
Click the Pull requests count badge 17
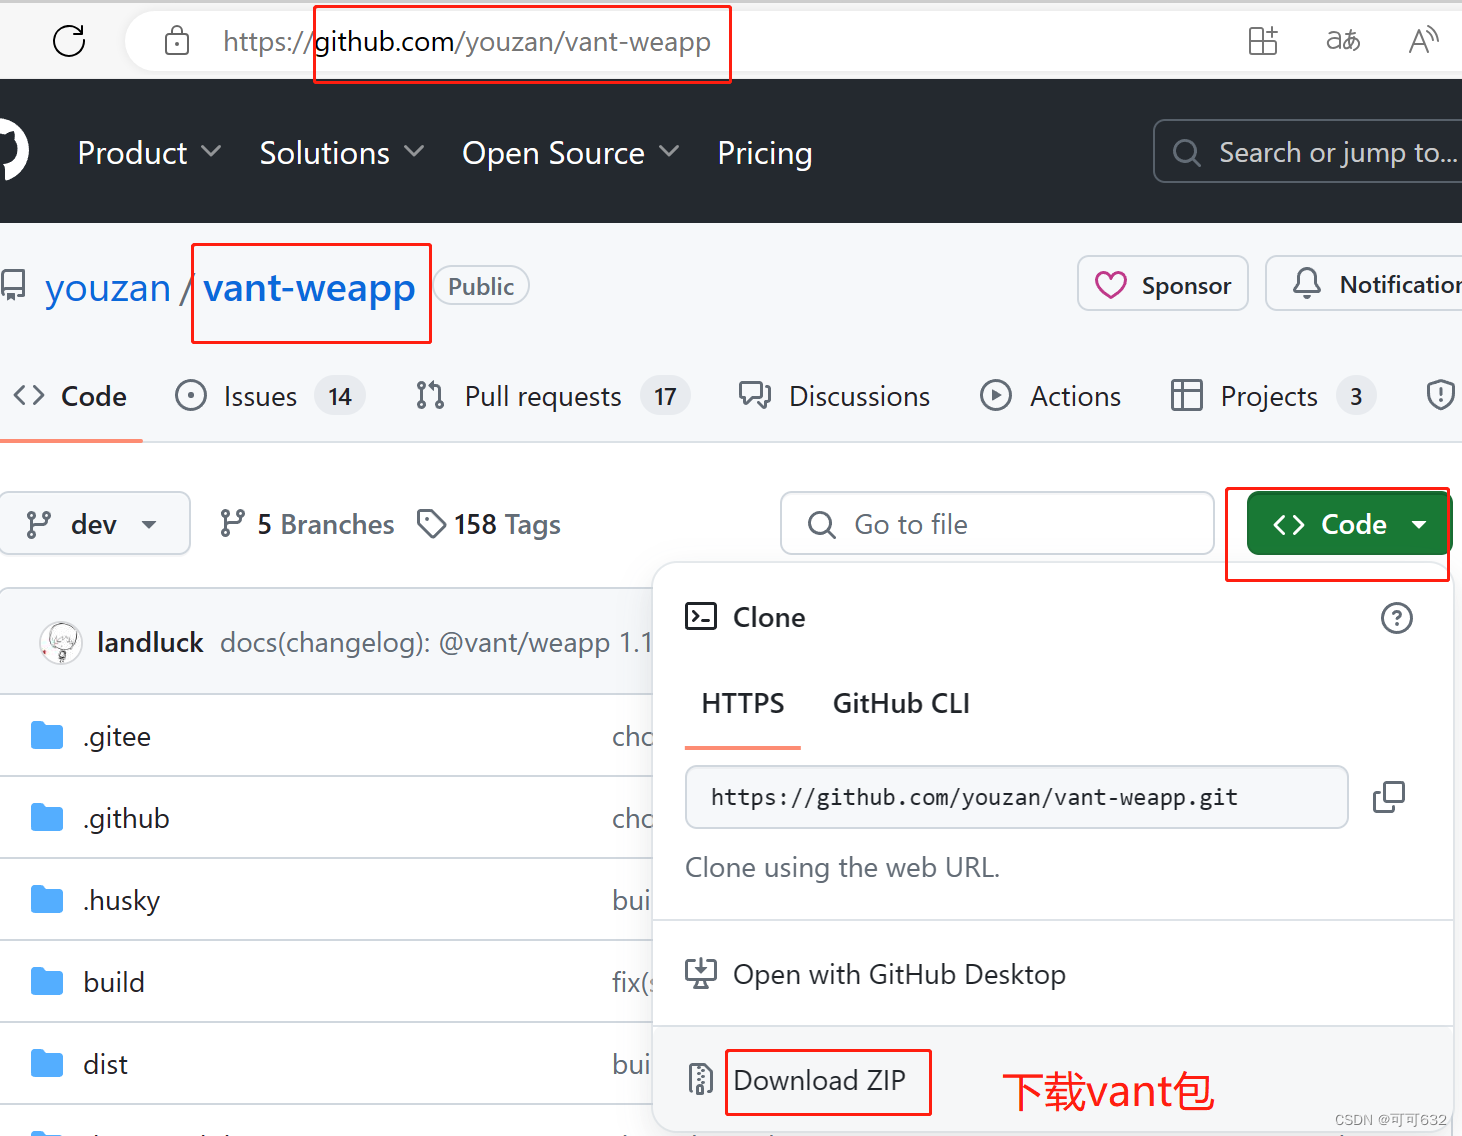coord(665,396)
